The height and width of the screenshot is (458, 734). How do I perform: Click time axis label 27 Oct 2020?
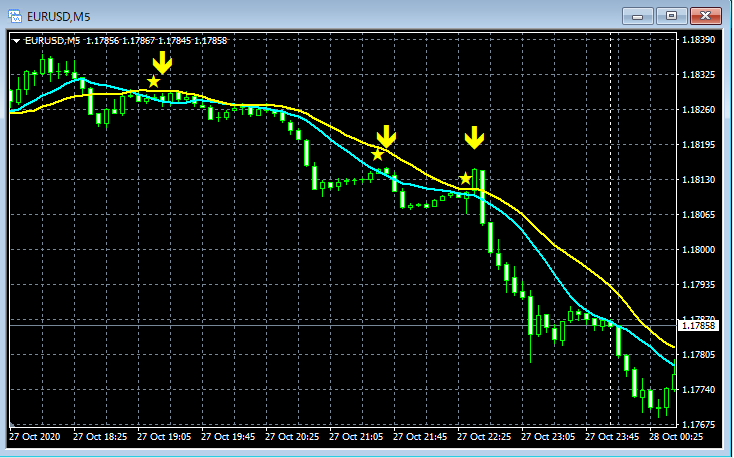[x=35, y=437]
